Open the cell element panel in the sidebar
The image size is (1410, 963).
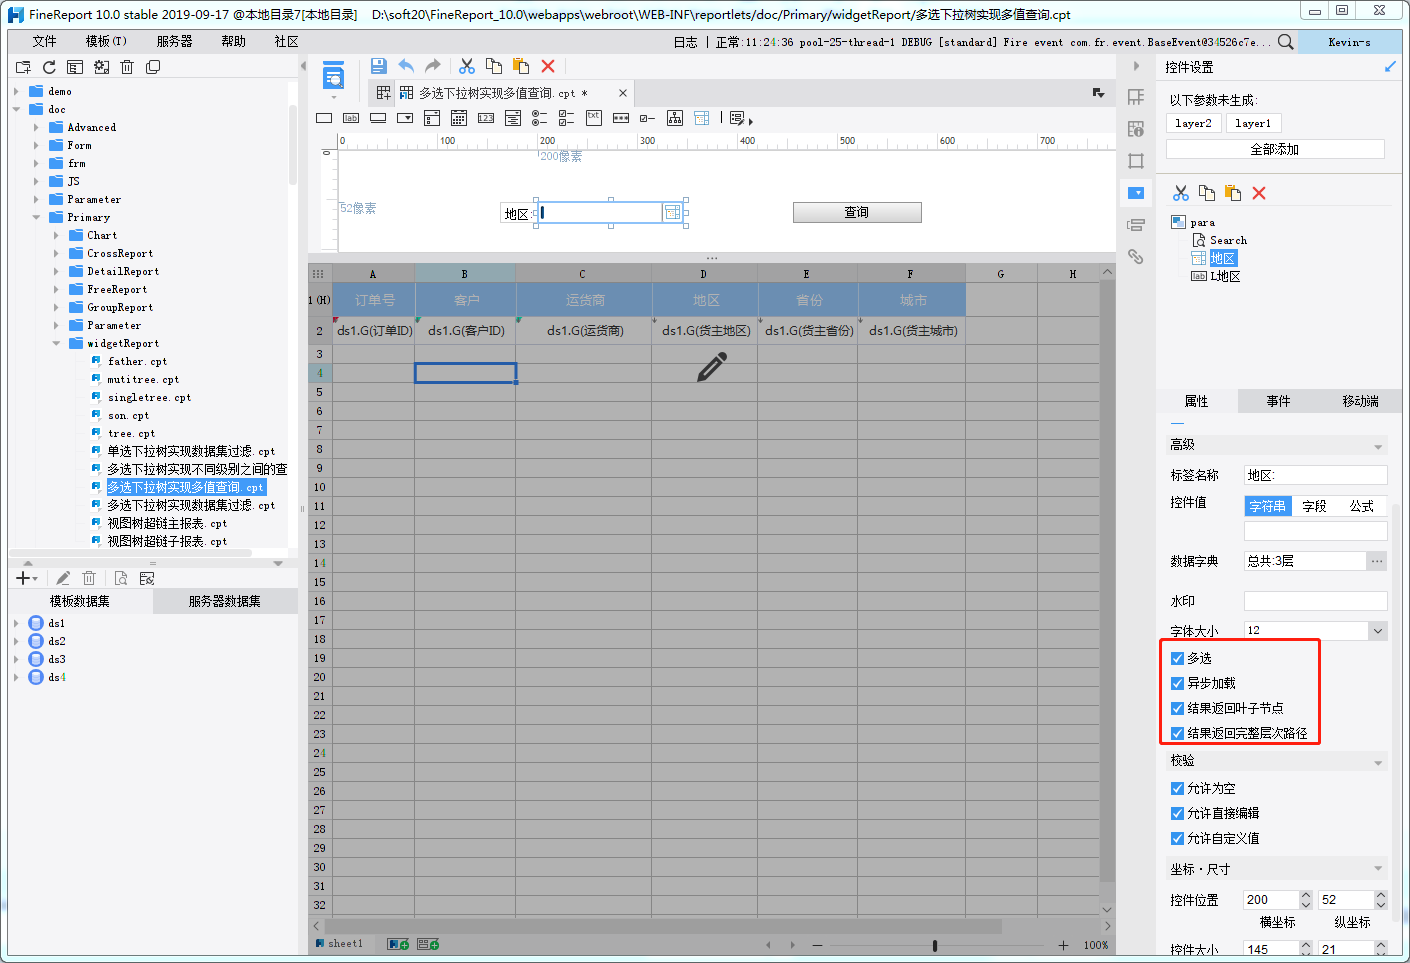pos(1136,97)
